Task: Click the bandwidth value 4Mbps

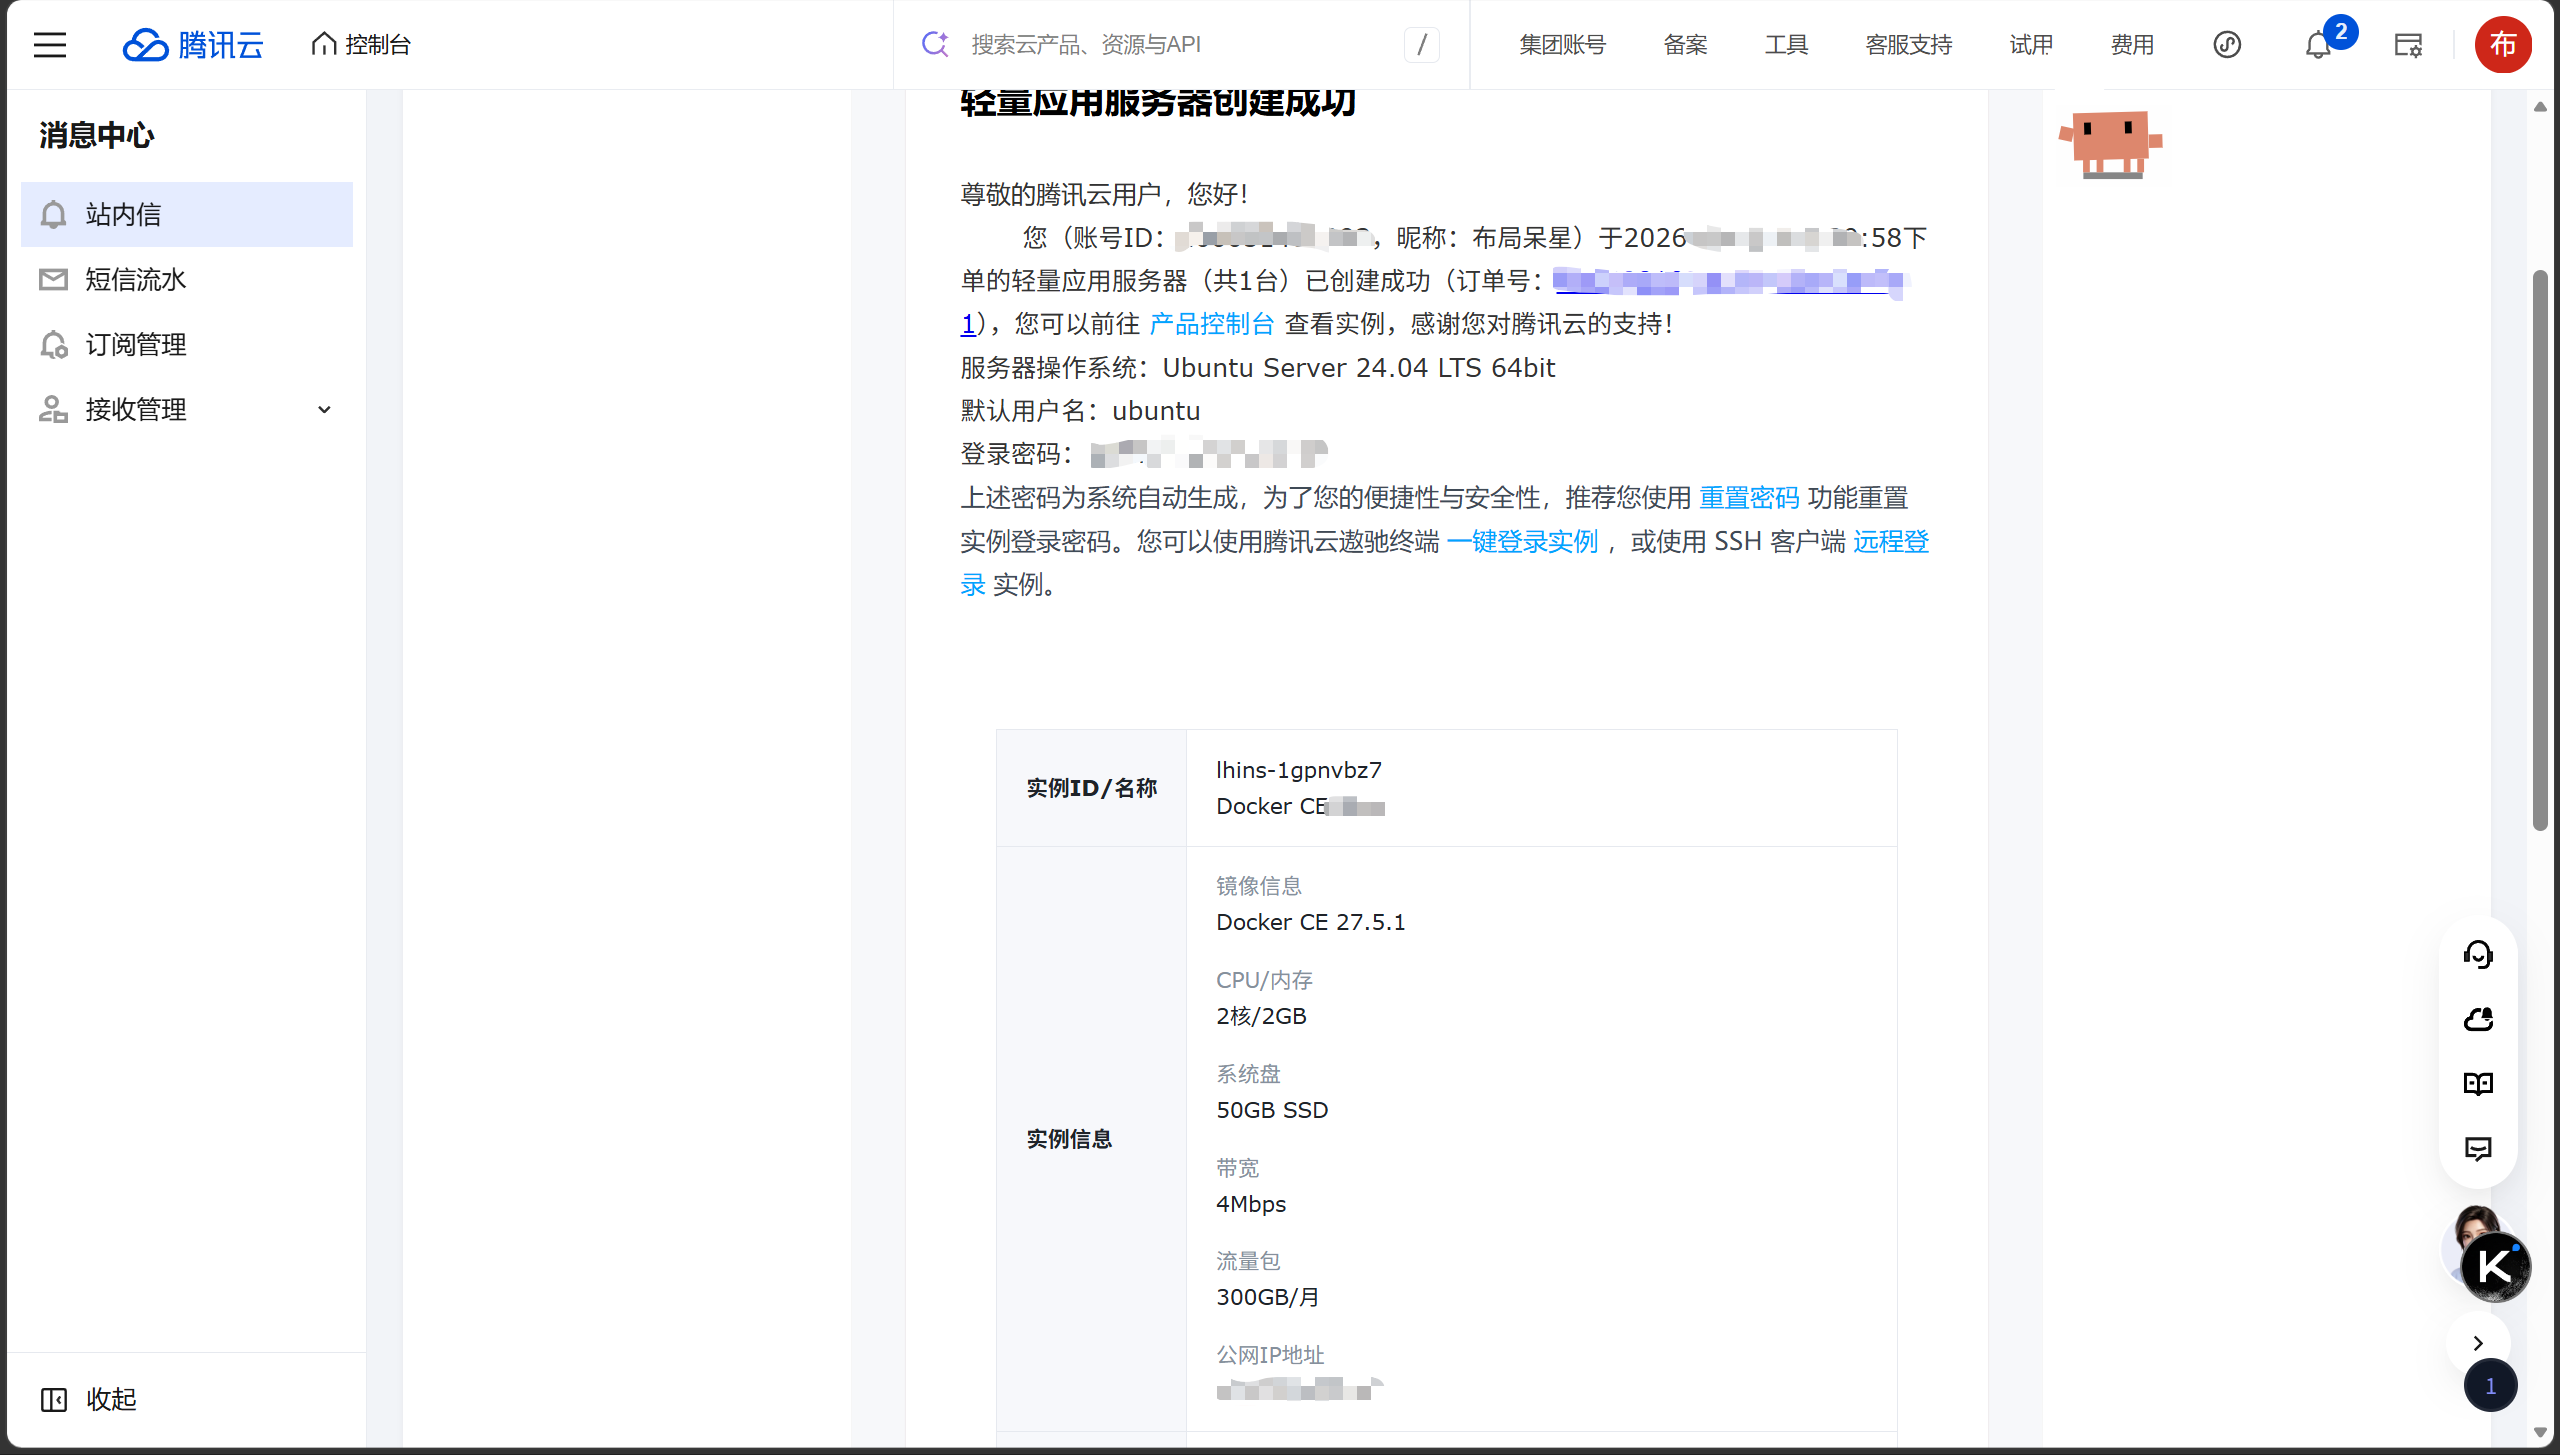Action: coord(1251,1204)
